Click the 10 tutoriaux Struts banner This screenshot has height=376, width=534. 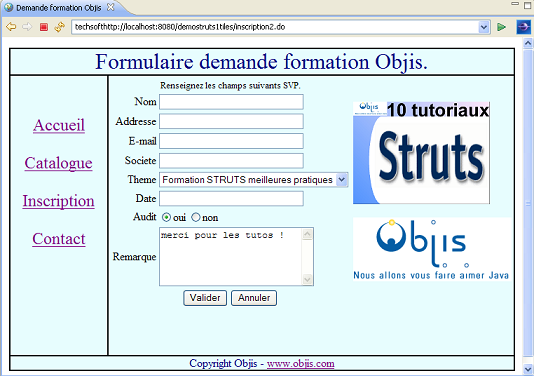pyautogui.click(x=421, y=153)
